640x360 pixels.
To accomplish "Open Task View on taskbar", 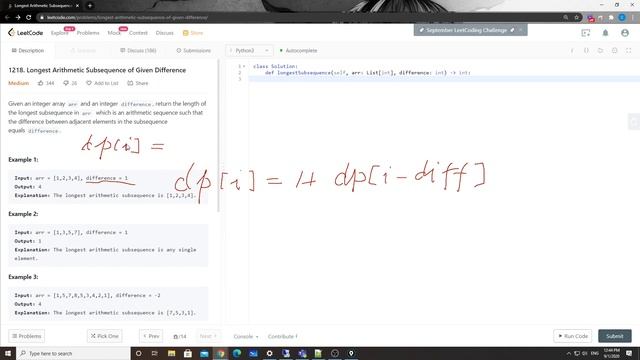I will [x=155, y=353].
